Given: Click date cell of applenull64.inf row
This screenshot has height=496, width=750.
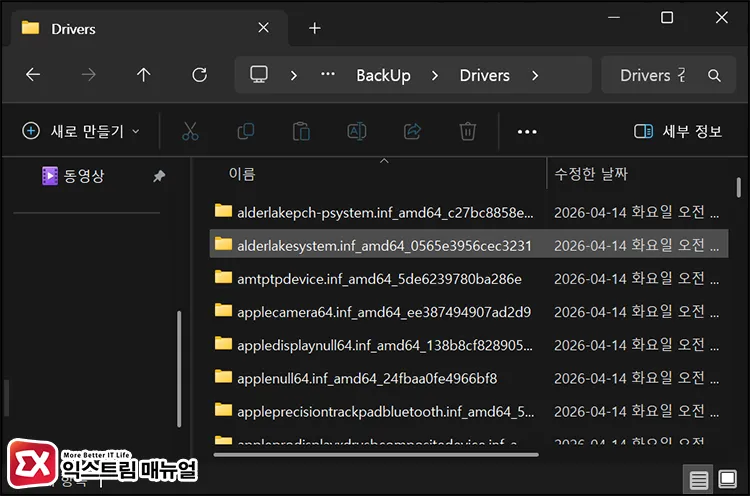Looking at the screenshot, I should click(x=636, y=378).
